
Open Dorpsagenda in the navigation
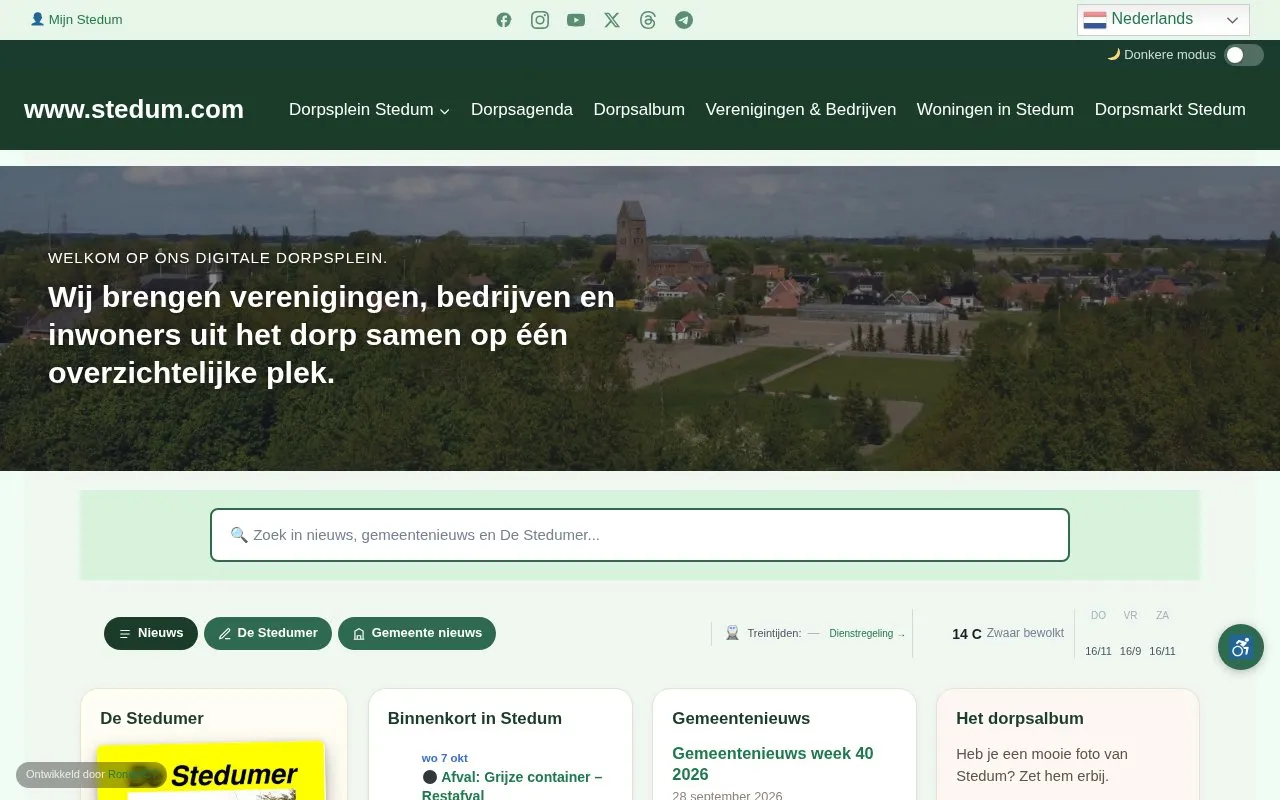[x=522, y=109]
